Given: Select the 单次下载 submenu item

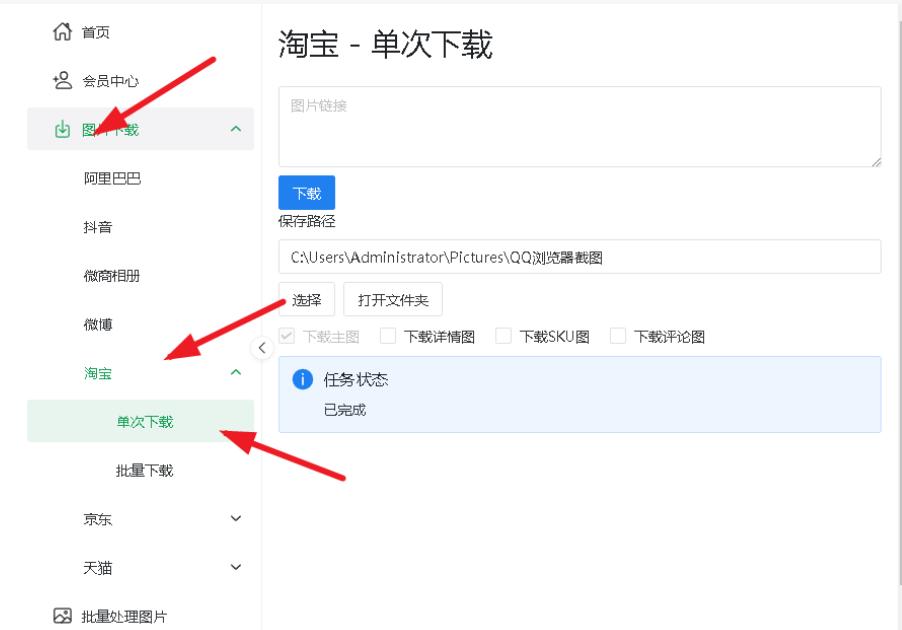Looking at the screenshot, I should coord(140,422).
